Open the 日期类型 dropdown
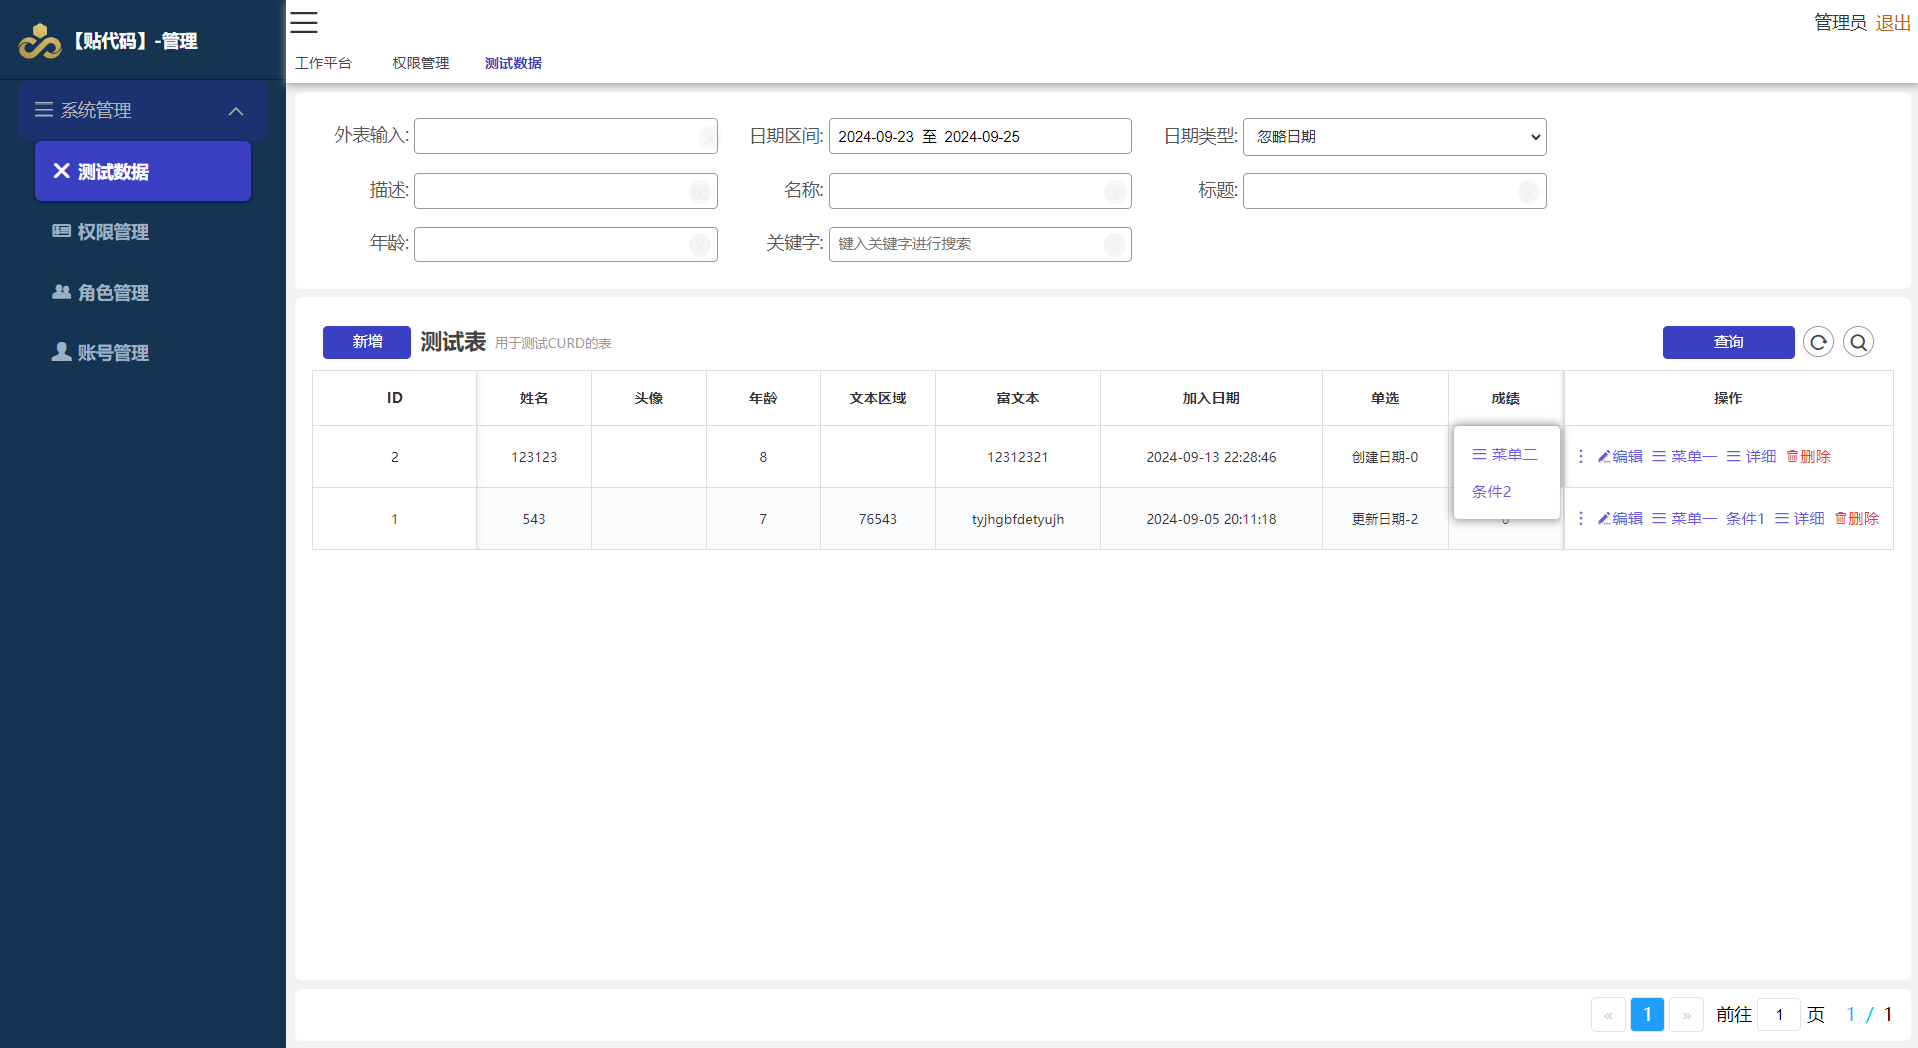 pyautogui.click(x=1394, y=137)
